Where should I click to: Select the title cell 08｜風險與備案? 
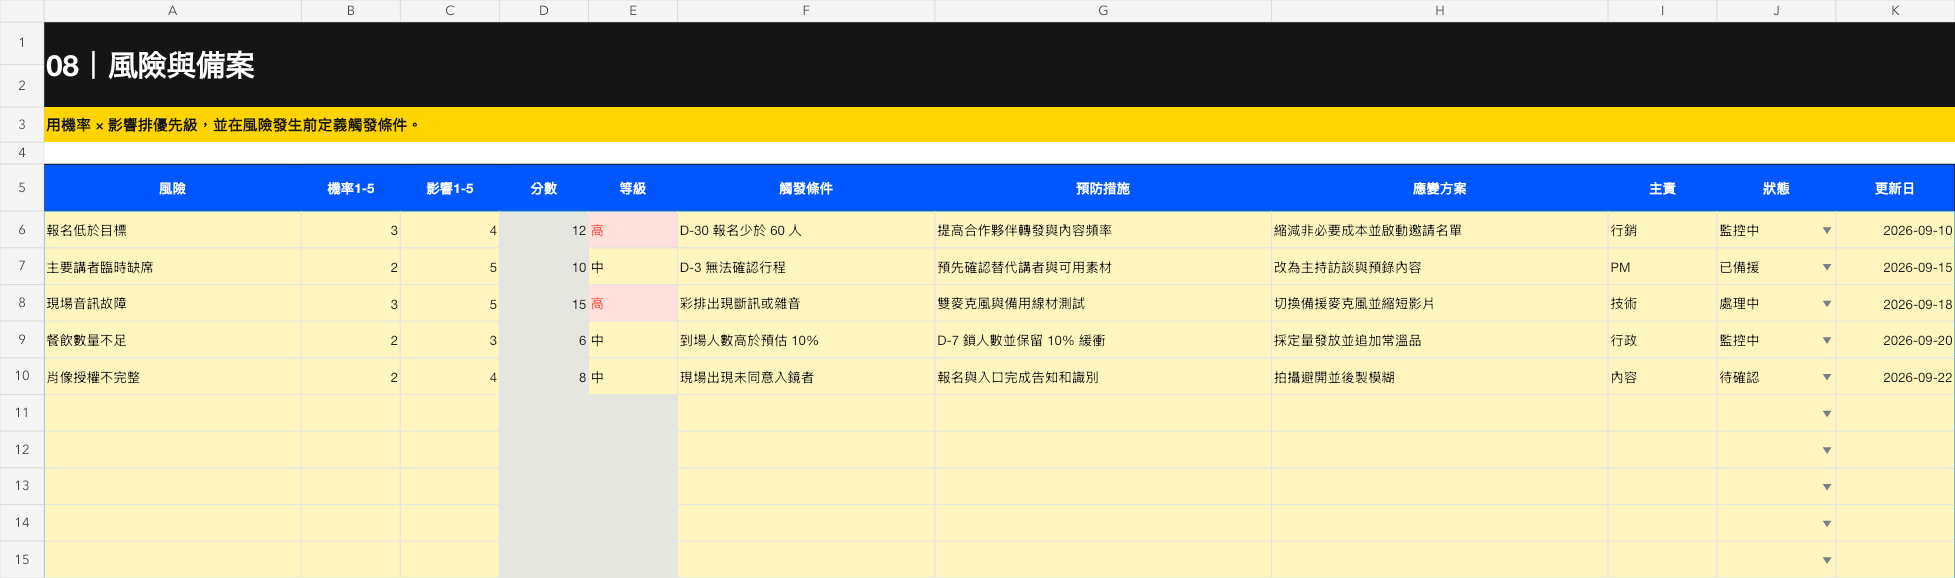999,64
